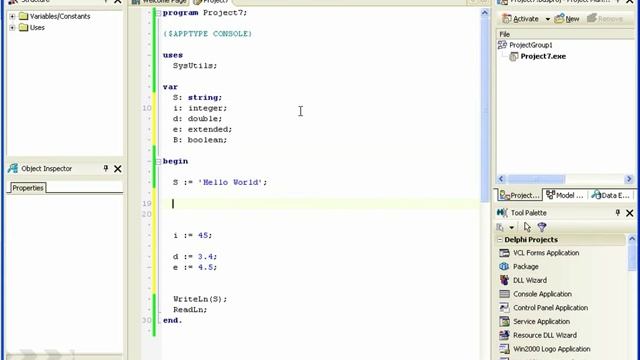Choose Control Panel Application label
640x360 pixels.
(551, 308)
